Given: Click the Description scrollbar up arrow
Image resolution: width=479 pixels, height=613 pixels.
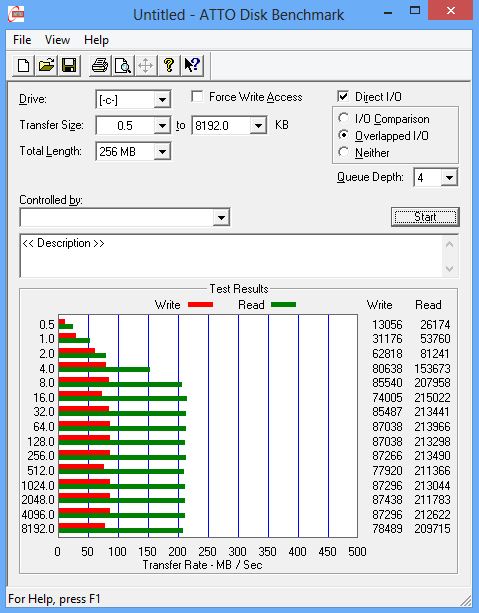Looking at the screenshot, I should [450, 244].
